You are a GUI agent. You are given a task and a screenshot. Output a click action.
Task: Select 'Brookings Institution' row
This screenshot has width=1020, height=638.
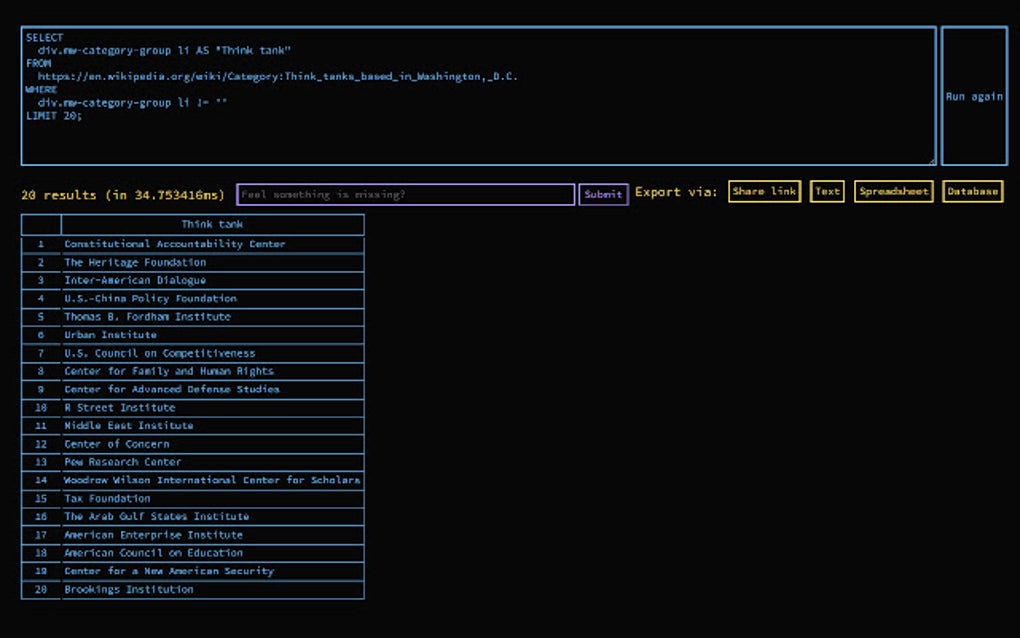(x=193, y=589)
